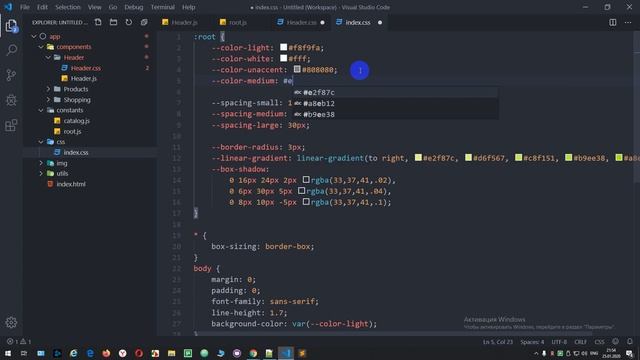Image resolution: width=640 pixels, height=360 pixels.
Task: Click the feedback smiley in status bar
Action: pyautogui.click(x=616, y=341)
